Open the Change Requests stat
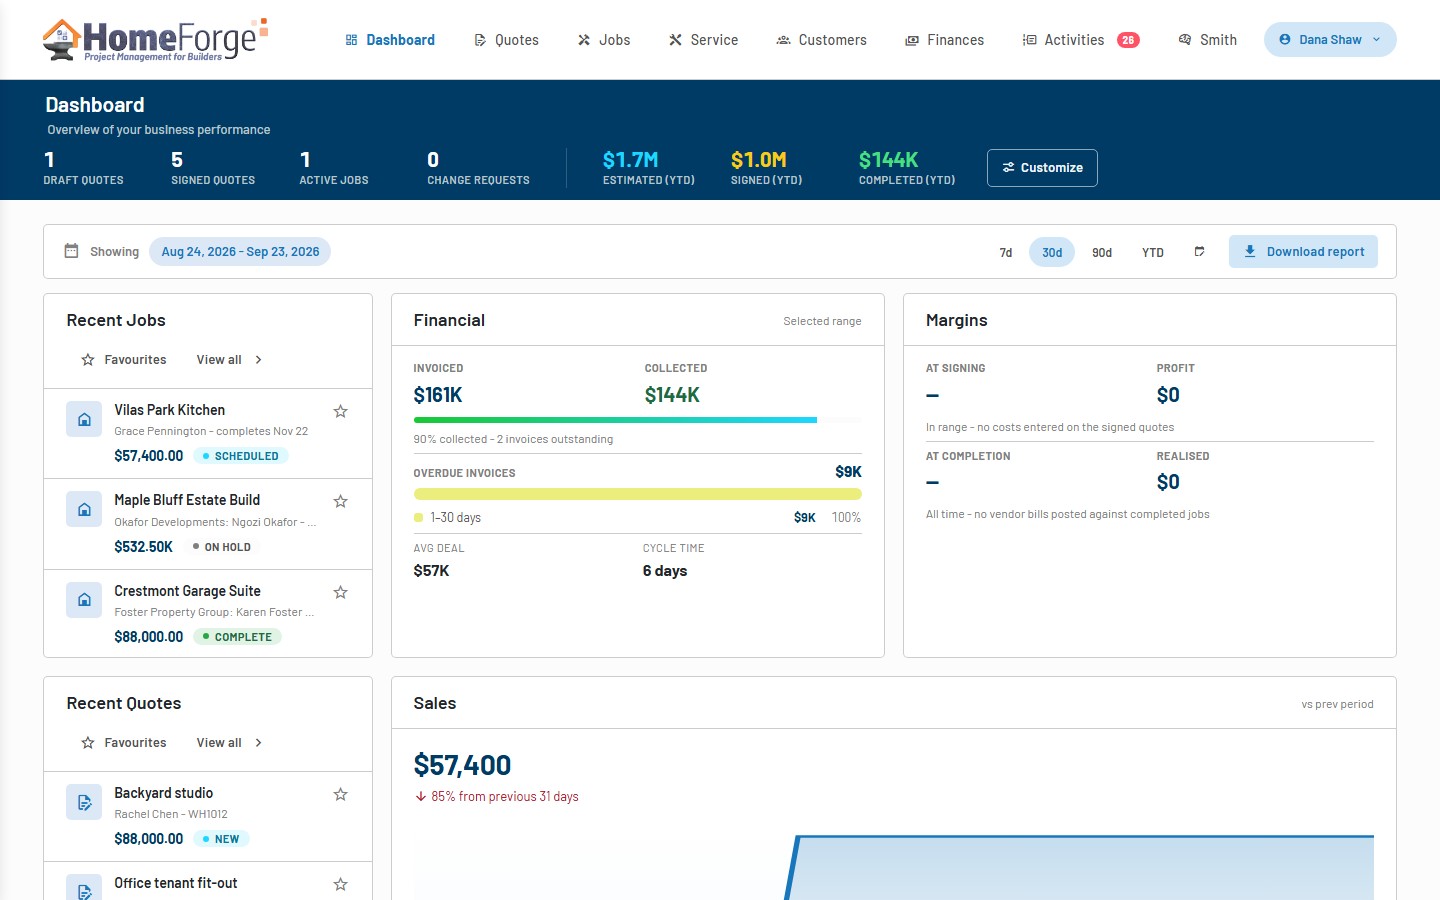The image size is (1440, 900). (478, 168)
